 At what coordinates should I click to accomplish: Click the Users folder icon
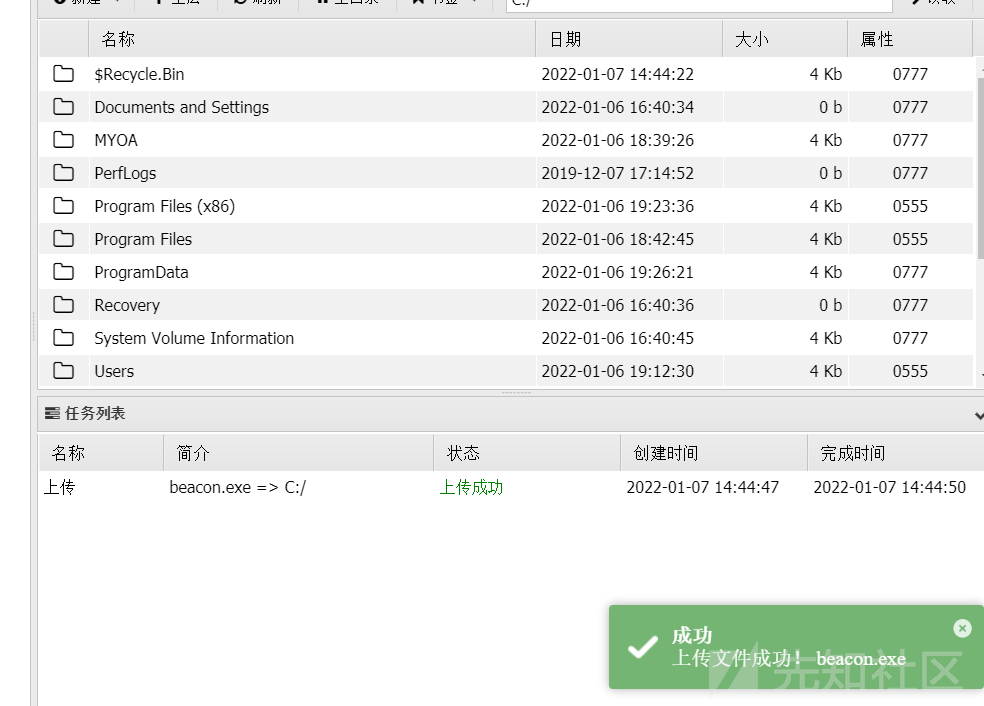click(x=63, y=371)
